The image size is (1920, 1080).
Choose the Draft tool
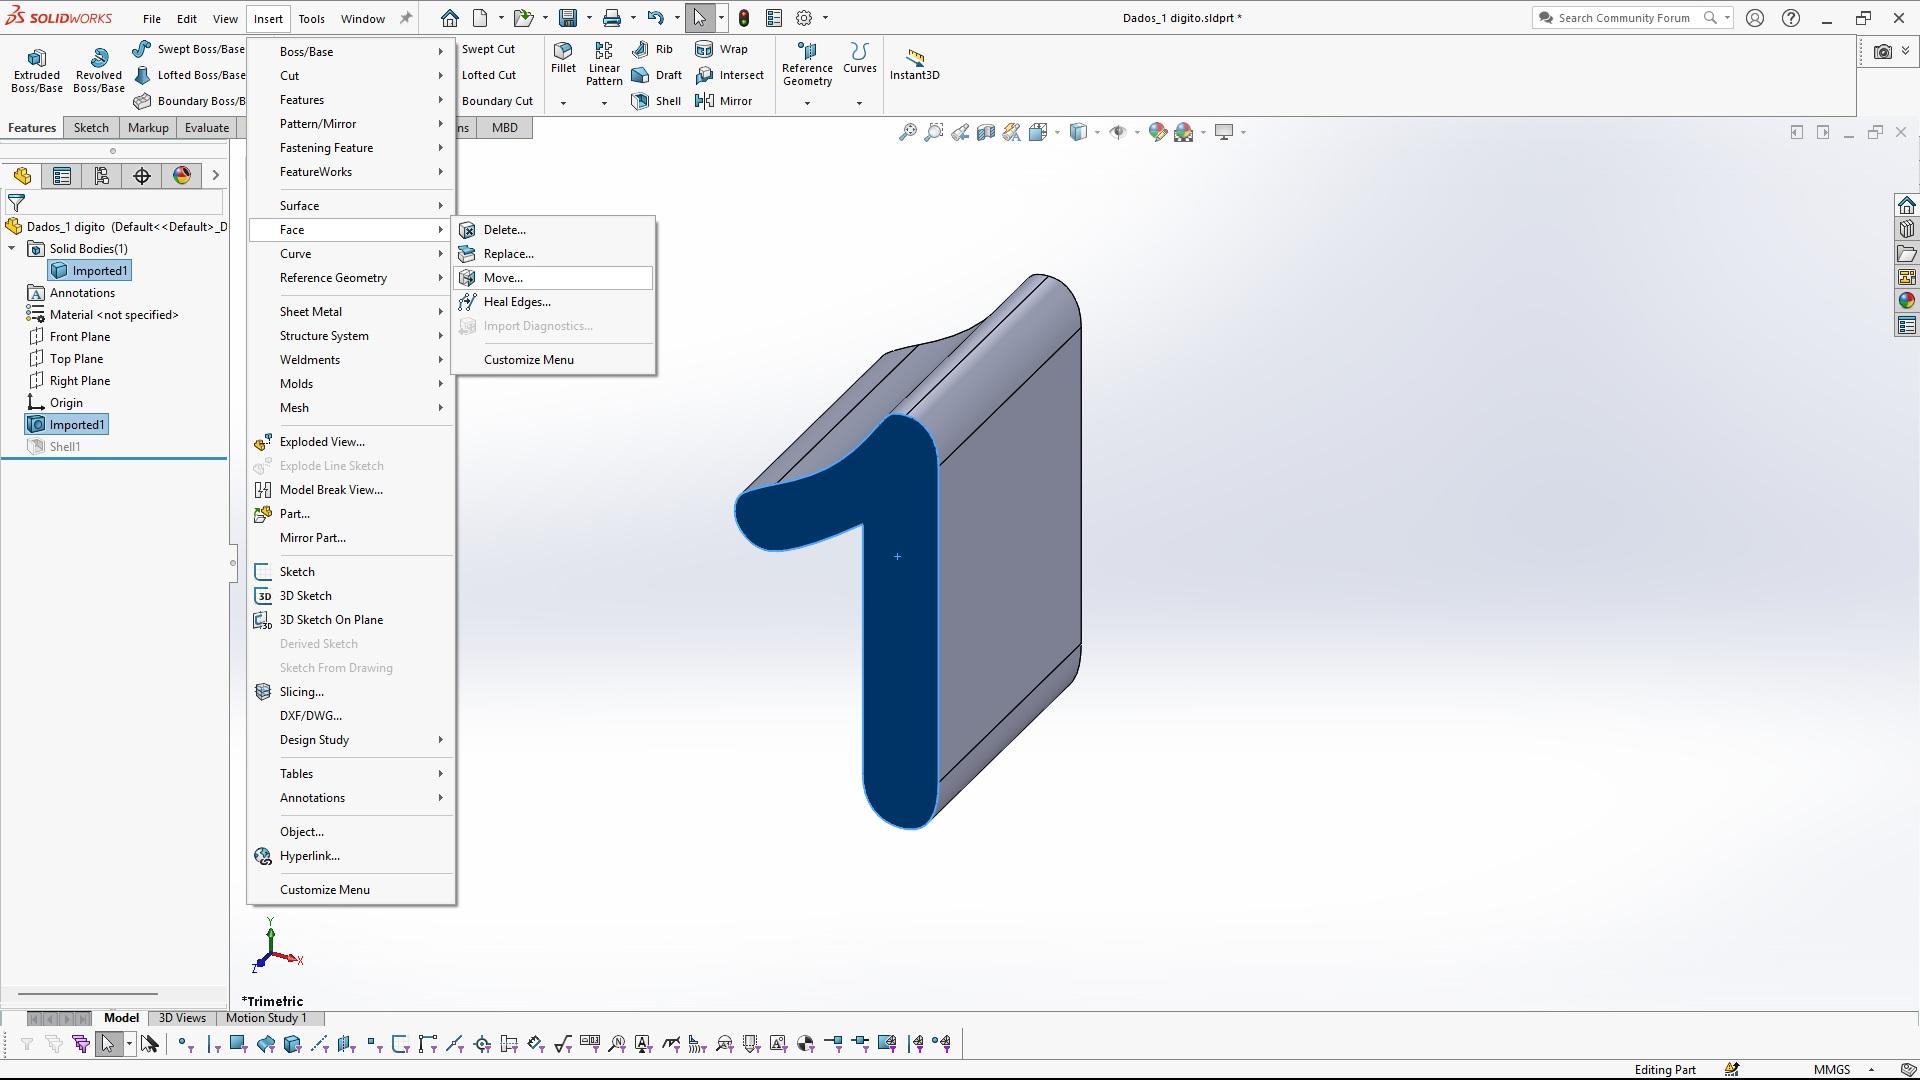[x=657, y=75]
